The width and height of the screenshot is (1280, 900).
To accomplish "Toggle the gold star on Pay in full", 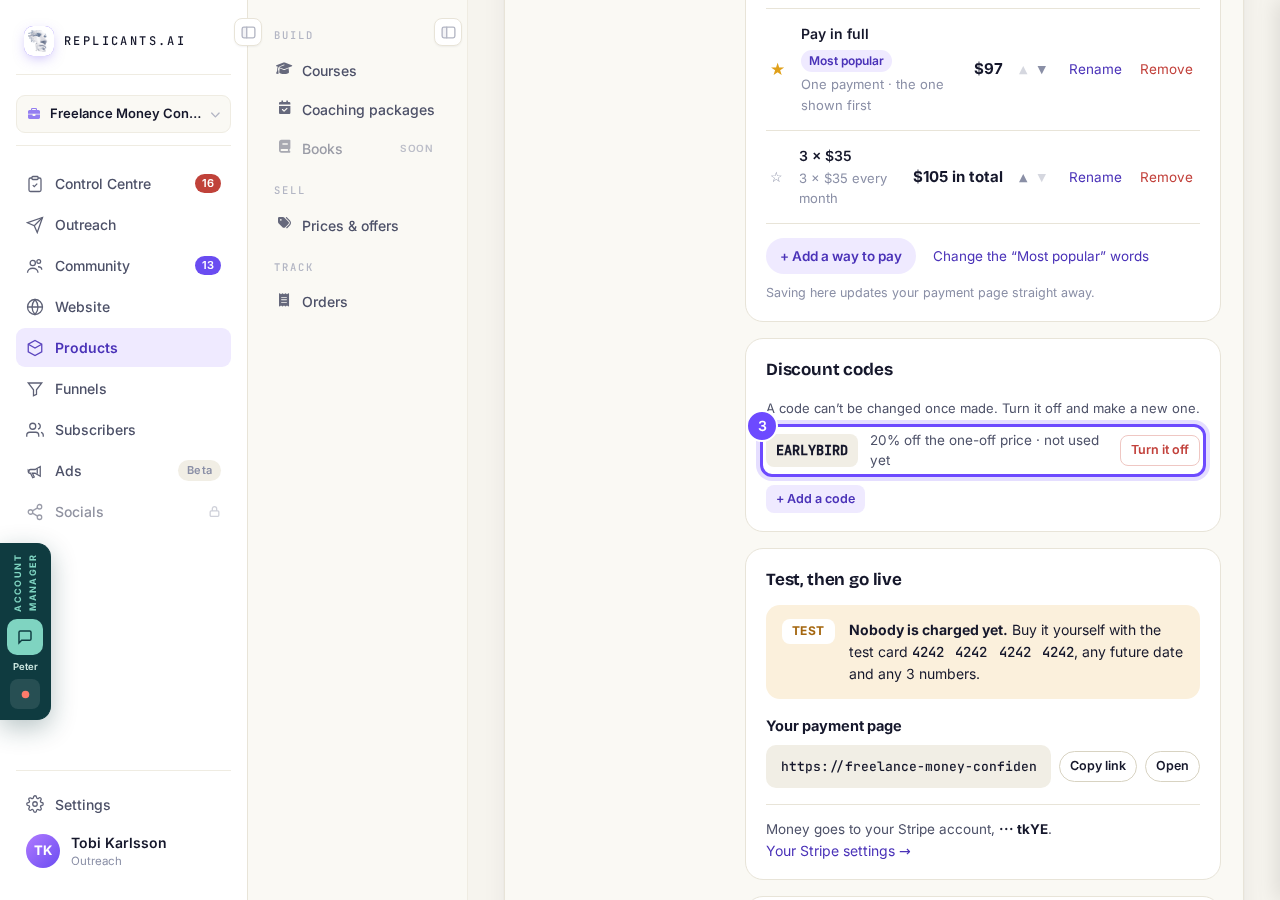I will [777, 69].
